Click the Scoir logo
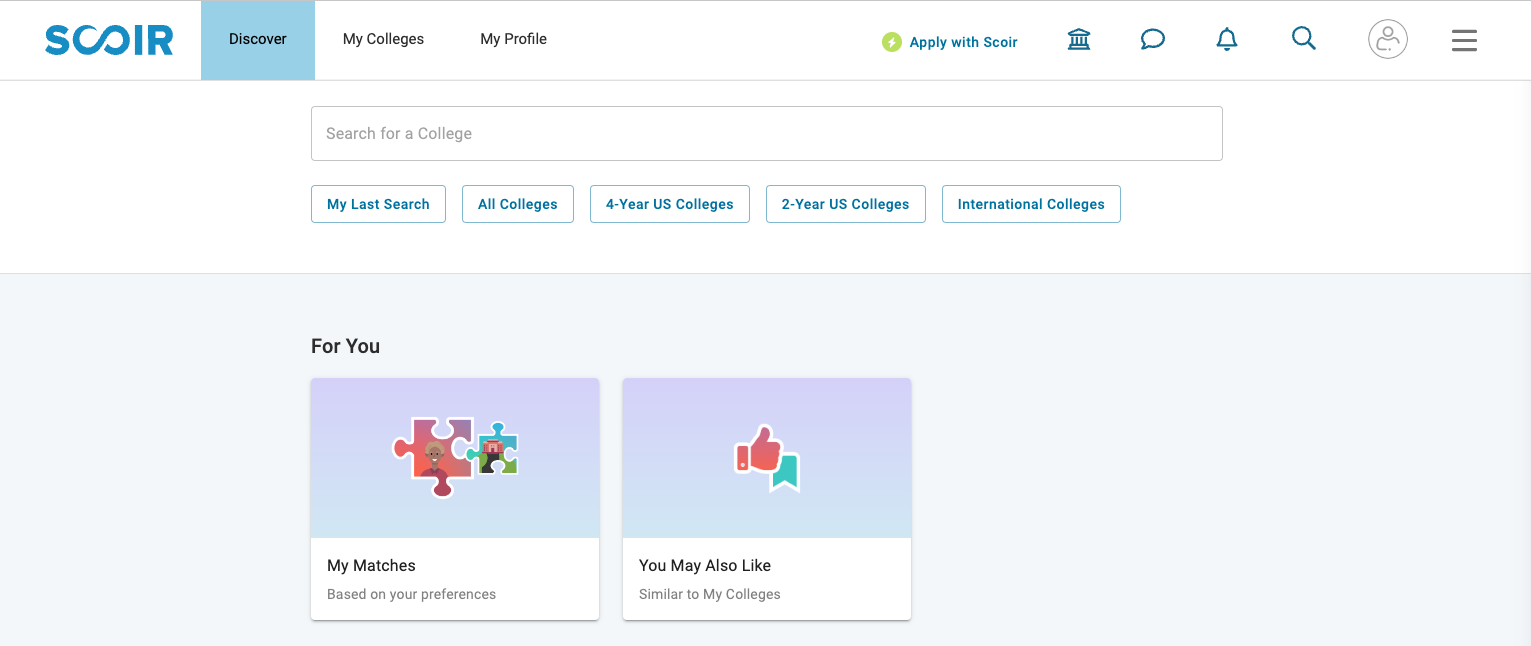1531x646 pixels. tap(108, 40)
